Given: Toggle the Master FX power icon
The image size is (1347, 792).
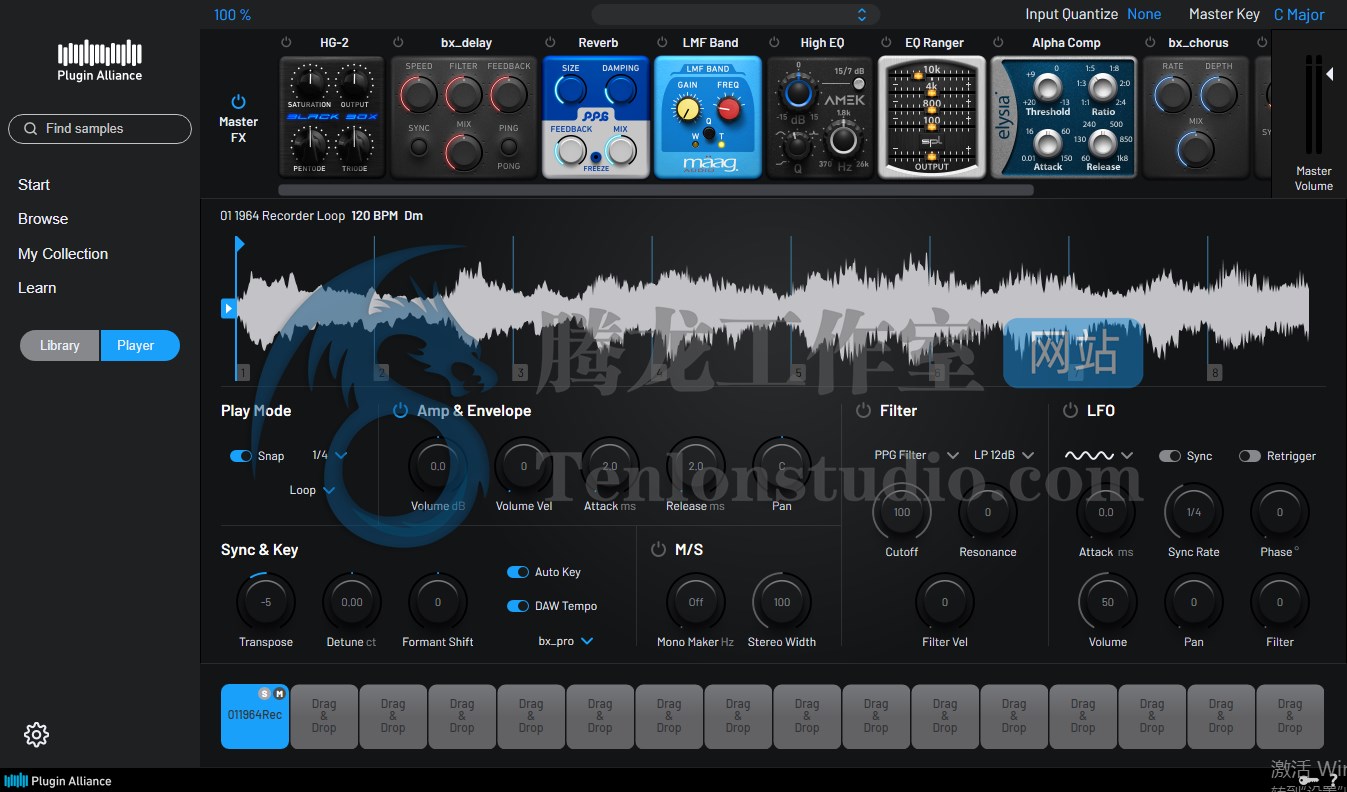Looking at the screenshot, I should click(x=238, y=102).
